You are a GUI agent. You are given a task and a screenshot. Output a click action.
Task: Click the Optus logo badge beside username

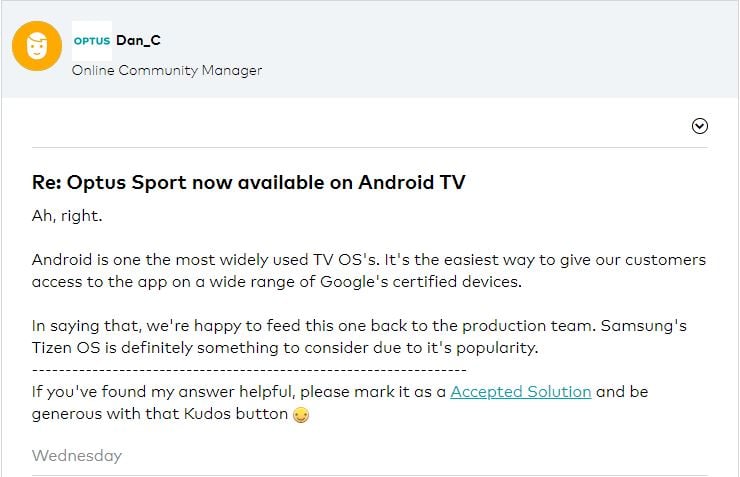pos(92,41)
